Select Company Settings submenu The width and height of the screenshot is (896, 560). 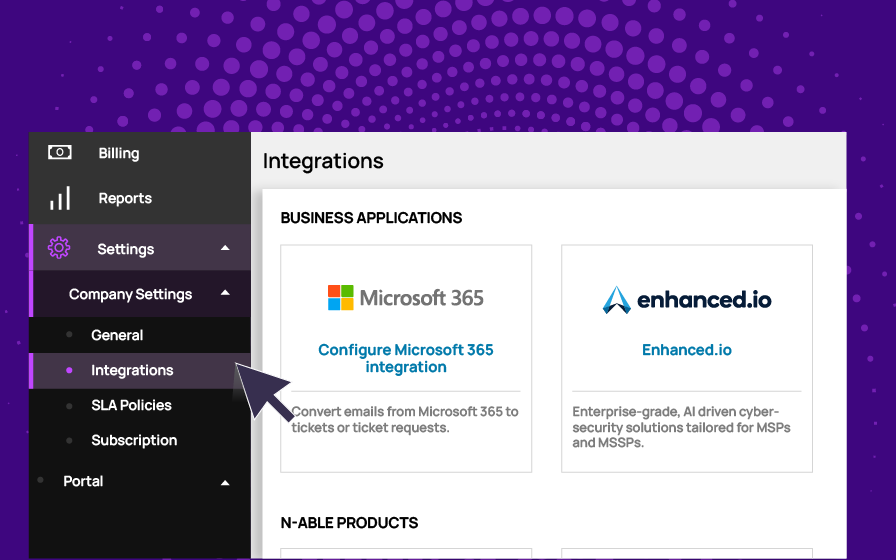tap(130, 294)
